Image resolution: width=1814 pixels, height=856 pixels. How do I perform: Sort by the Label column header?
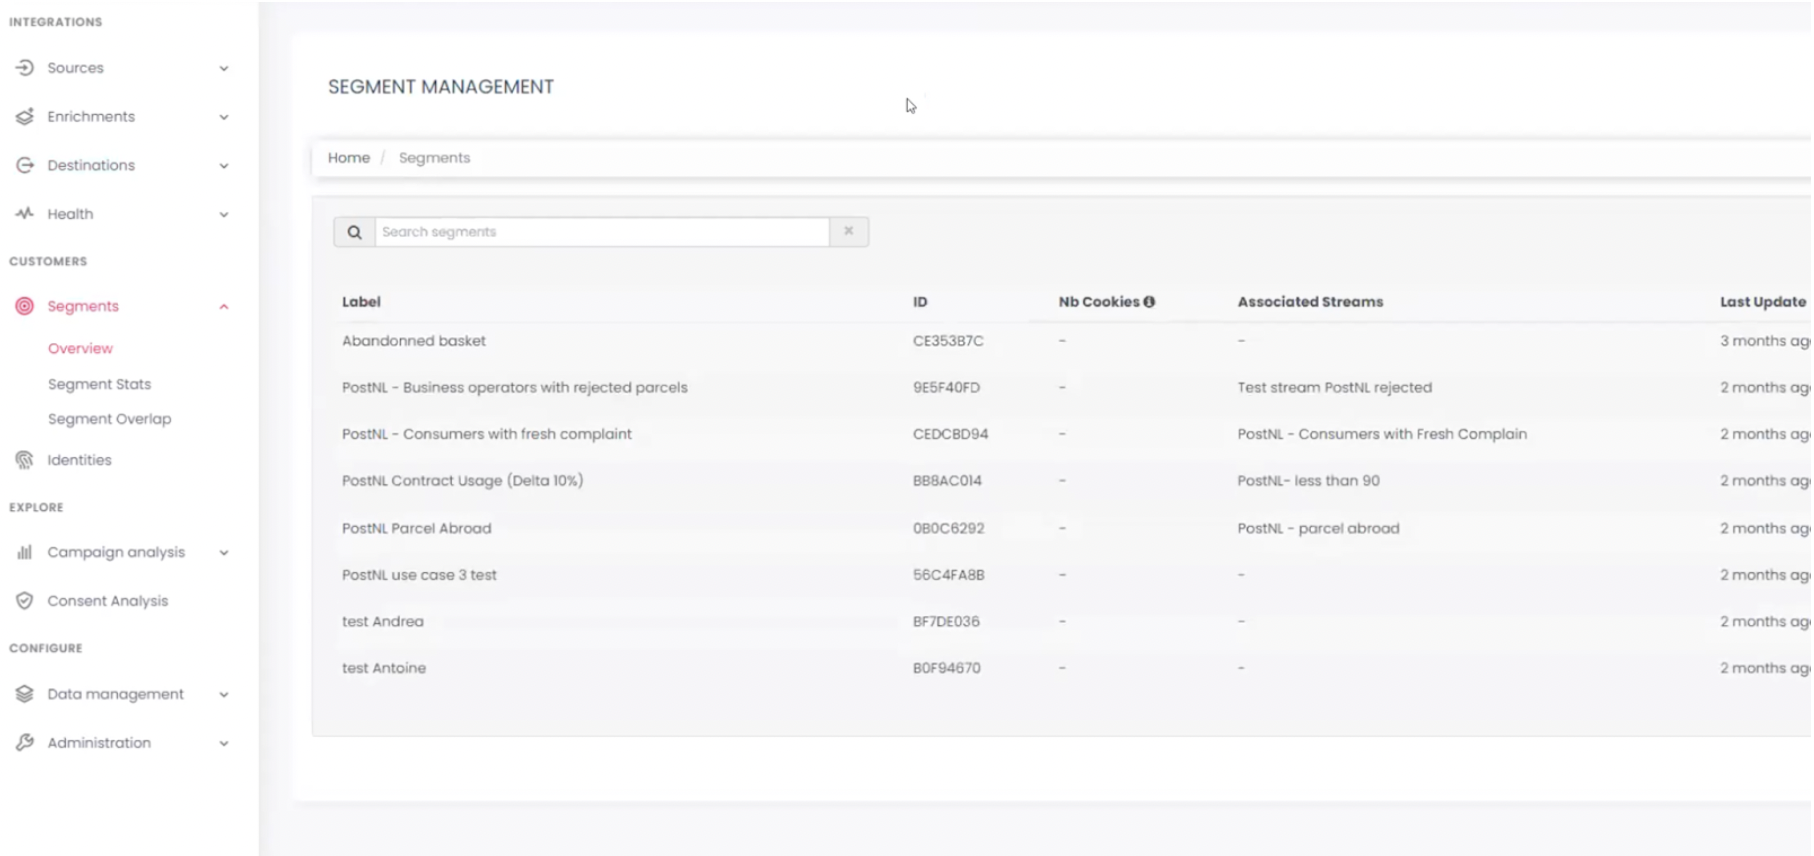[361, 302]
